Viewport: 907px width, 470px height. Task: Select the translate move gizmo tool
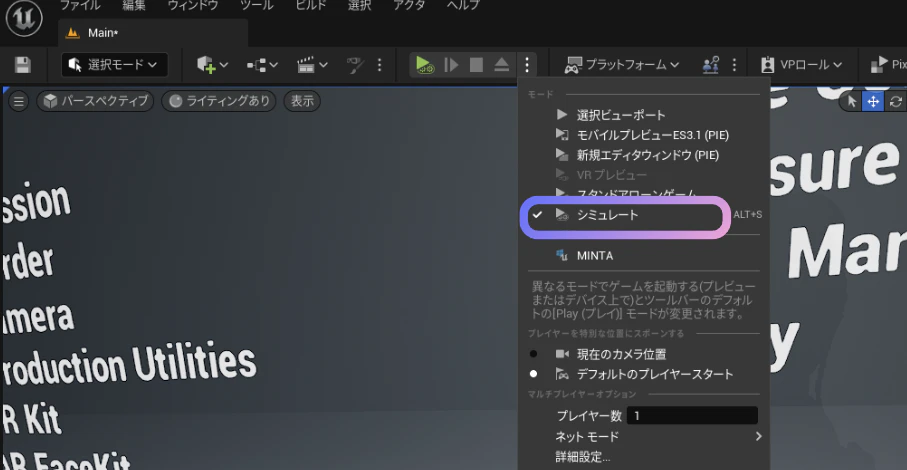point(873,102)
